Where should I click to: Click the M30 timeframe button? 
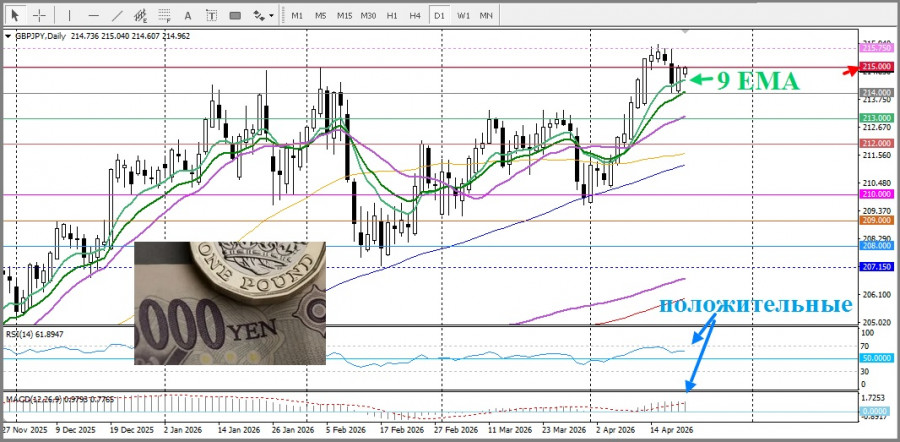[x=368, y=15]
